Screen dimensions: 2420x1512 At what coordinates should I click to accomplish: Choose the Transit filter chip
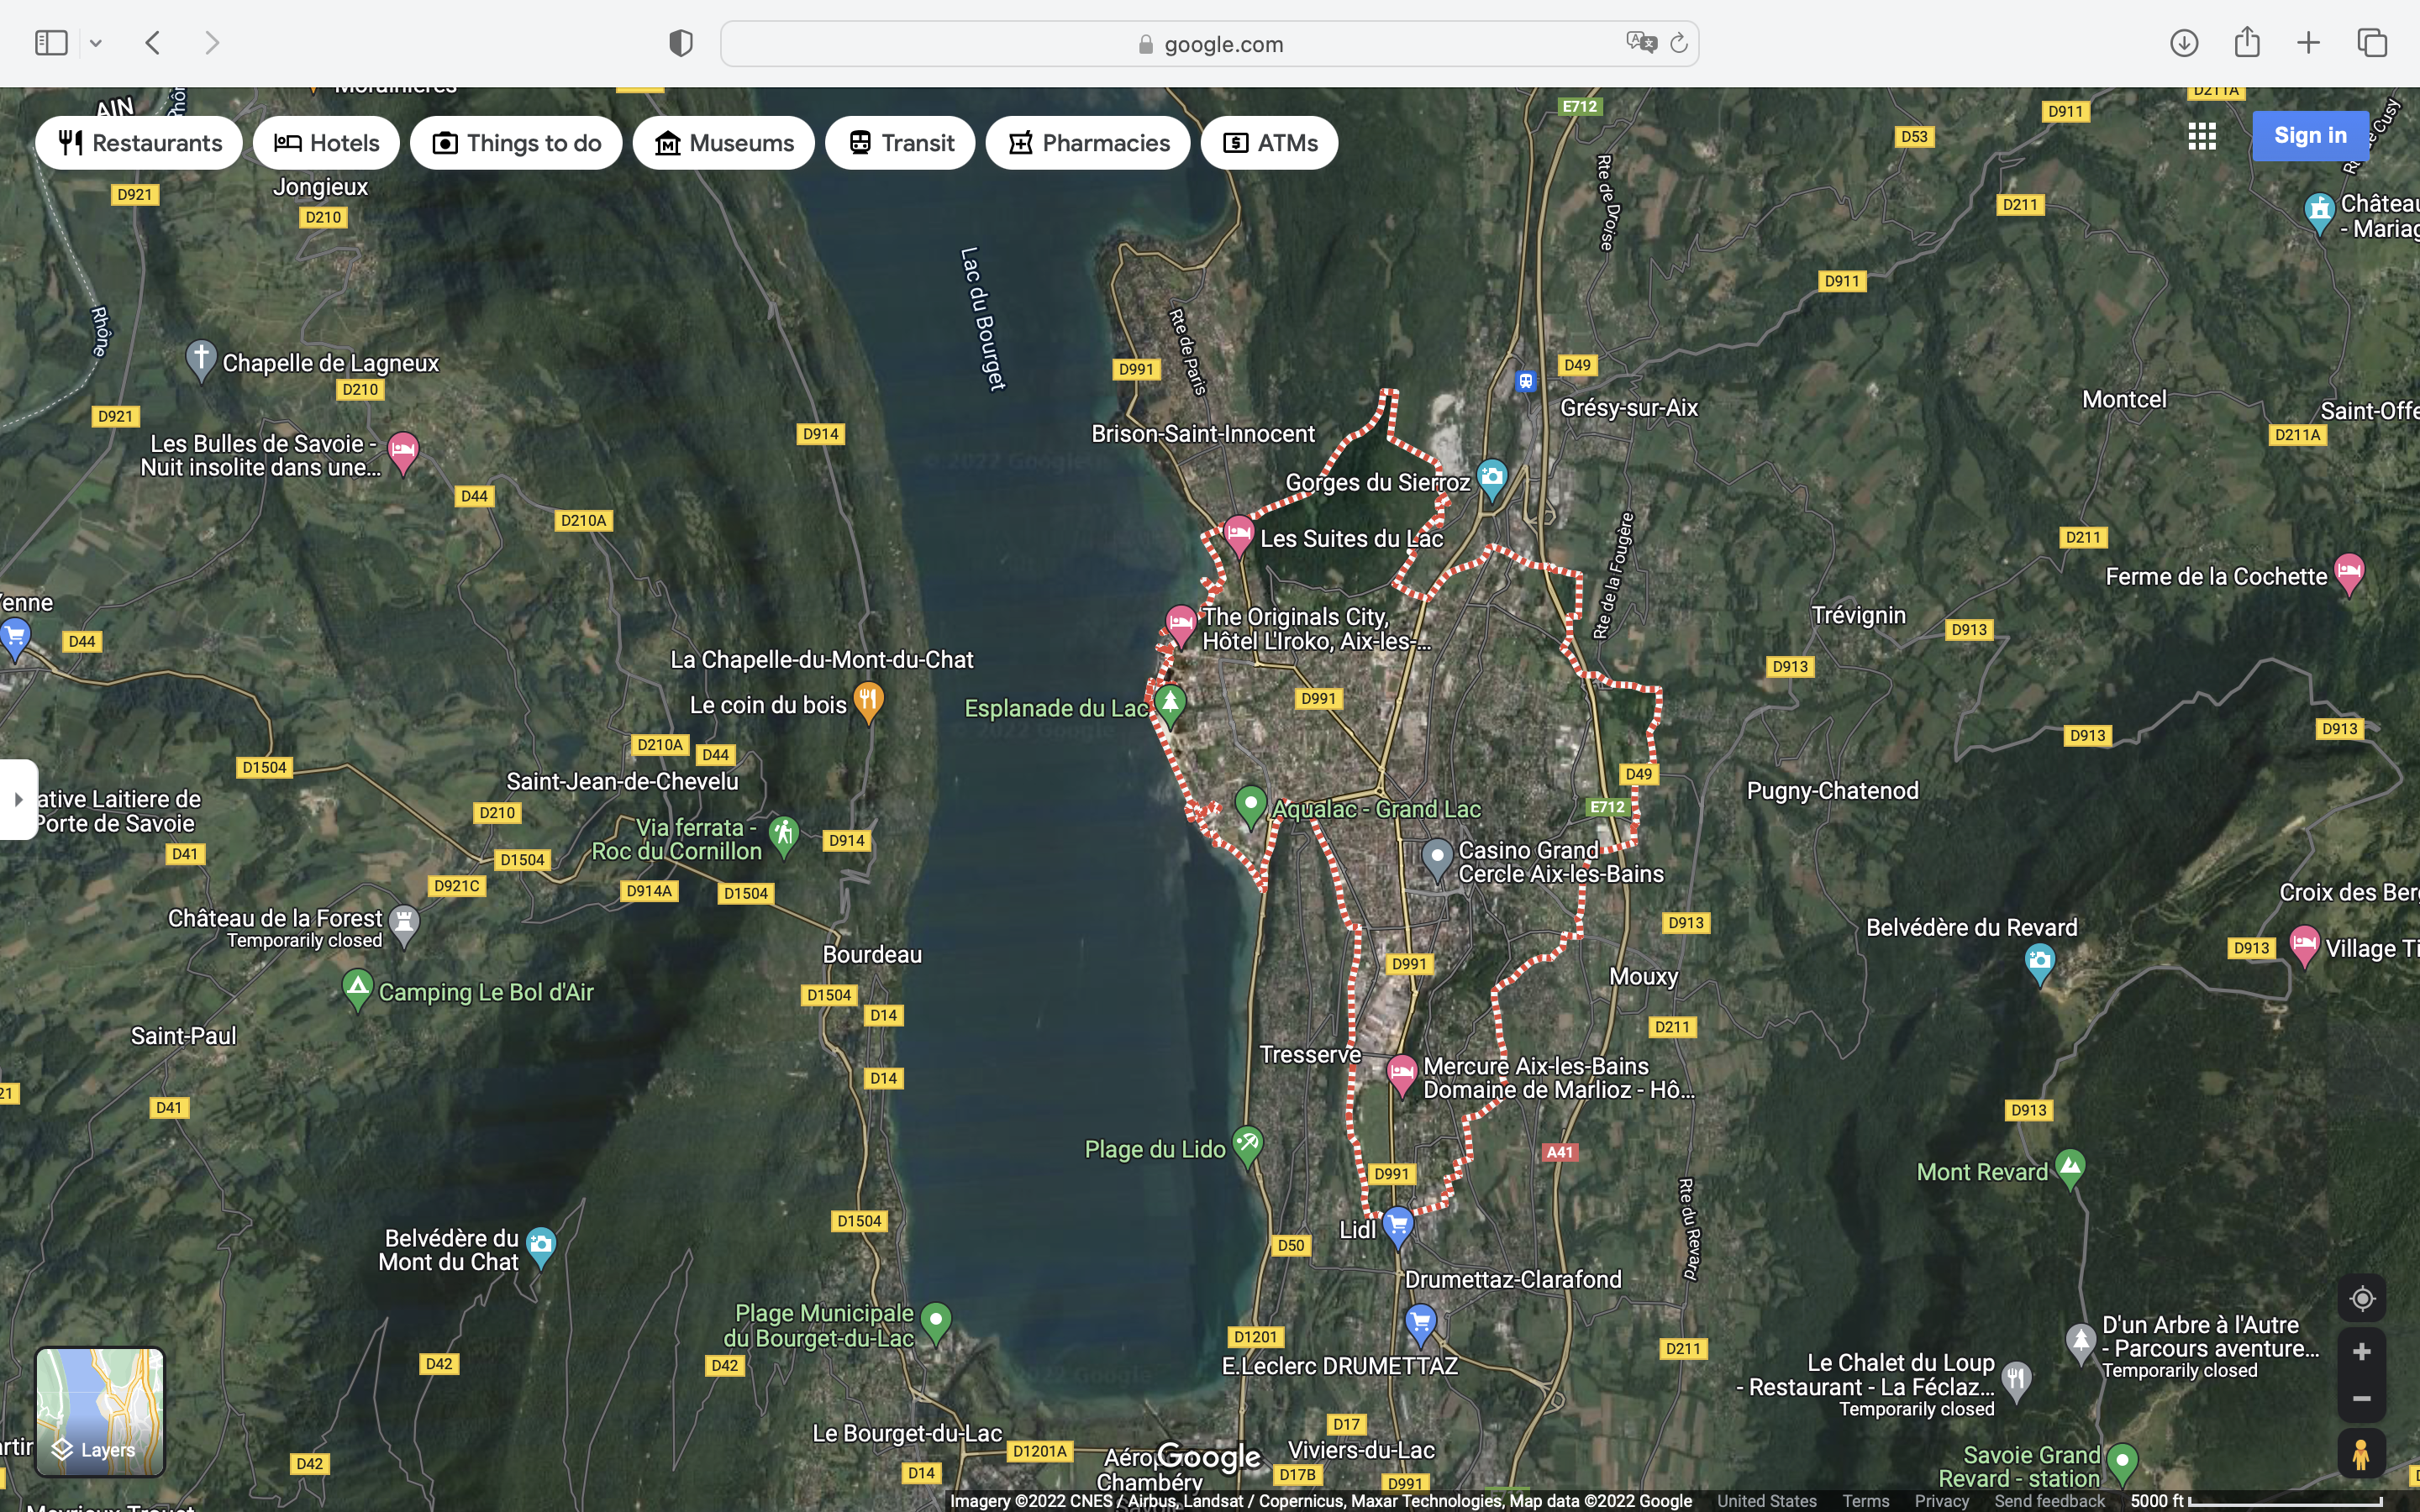[x=899, y=143]
